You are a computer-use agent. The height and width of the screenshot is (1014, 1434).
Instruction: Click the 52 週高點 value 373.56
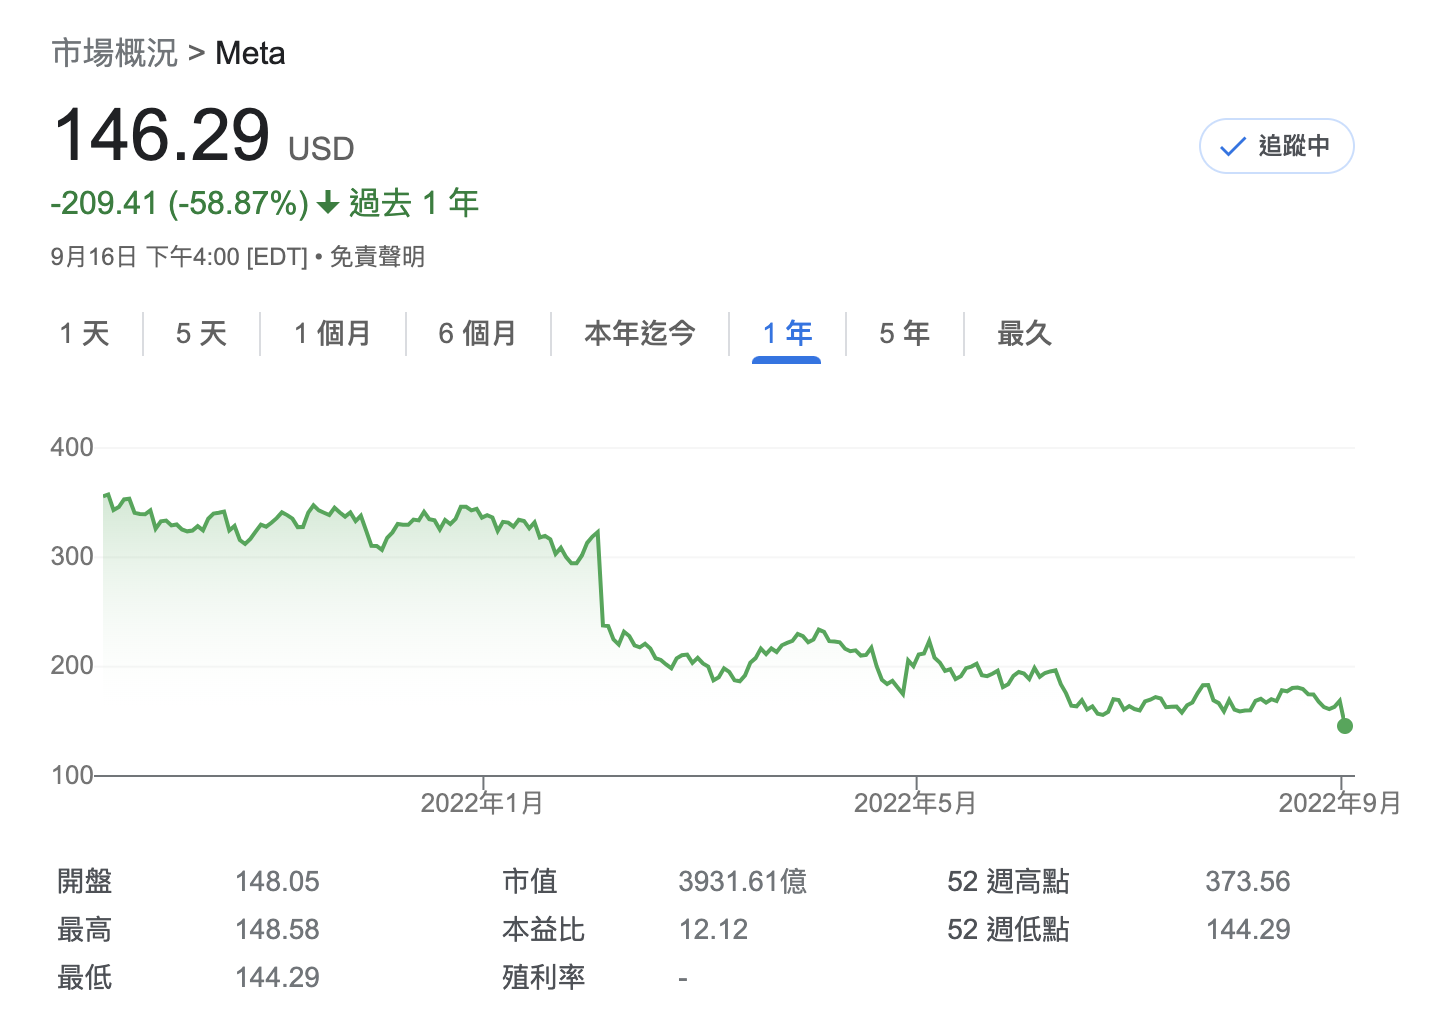(x=1248, y=881)
